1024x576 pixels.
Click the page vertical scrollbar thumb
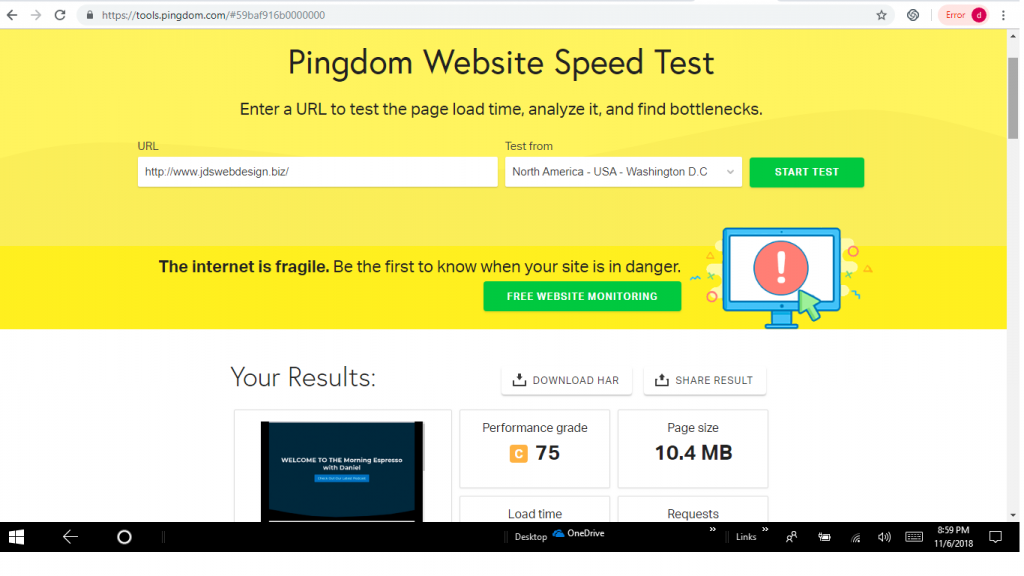[x=1012, y=98]
